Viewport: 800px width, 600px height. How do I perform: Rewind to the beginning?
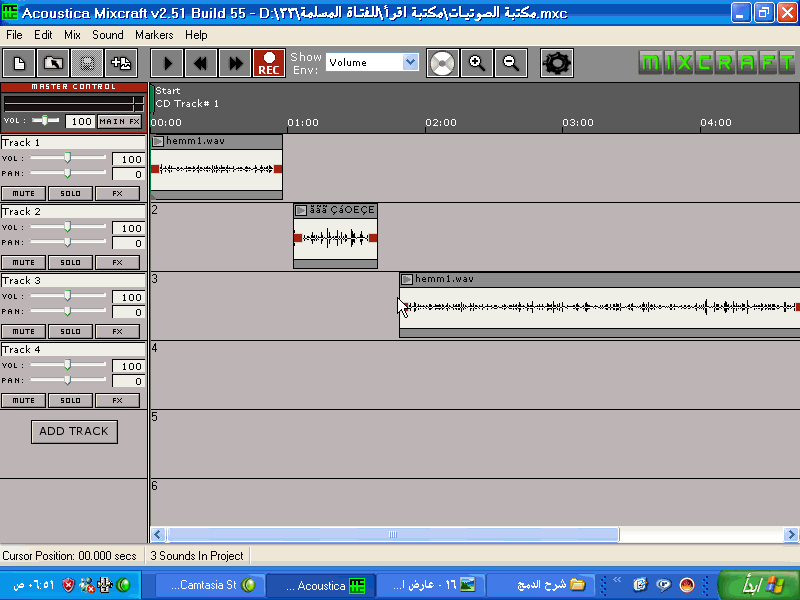tap(201, 63)
